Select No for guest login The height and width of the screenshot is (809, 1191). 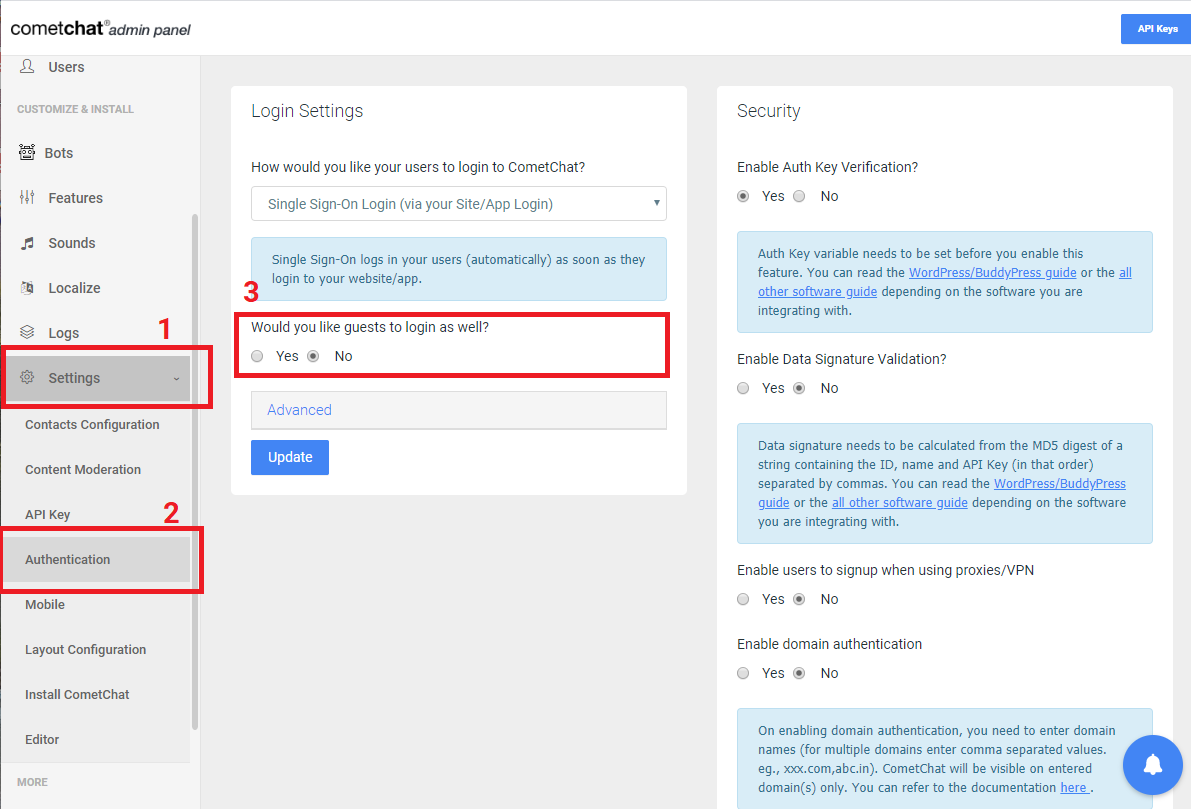tap(313, 356)
